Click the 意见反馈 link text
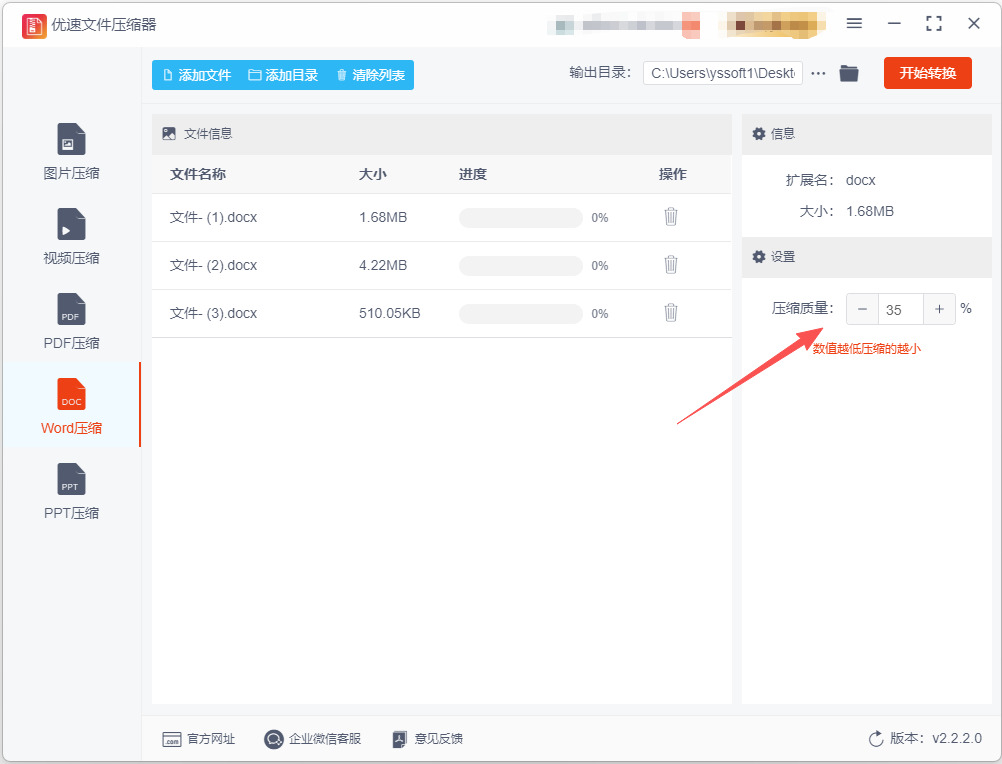 click(438, 739)
